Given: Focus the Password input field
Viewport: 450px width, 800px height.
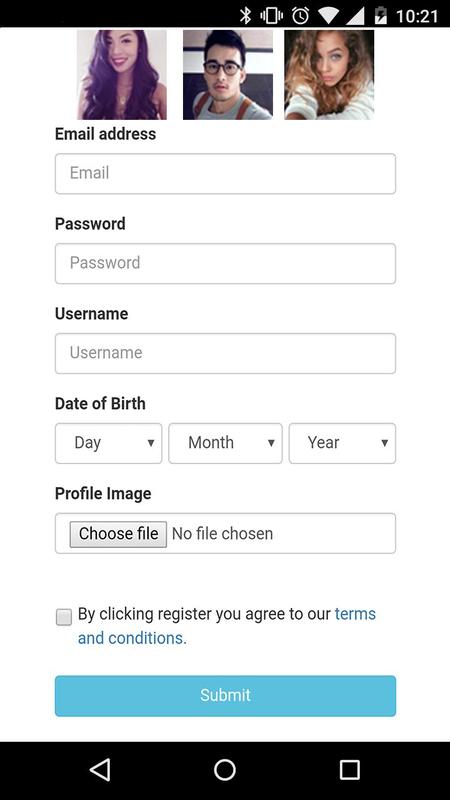Looking at the screenshot, I should 226,263.
